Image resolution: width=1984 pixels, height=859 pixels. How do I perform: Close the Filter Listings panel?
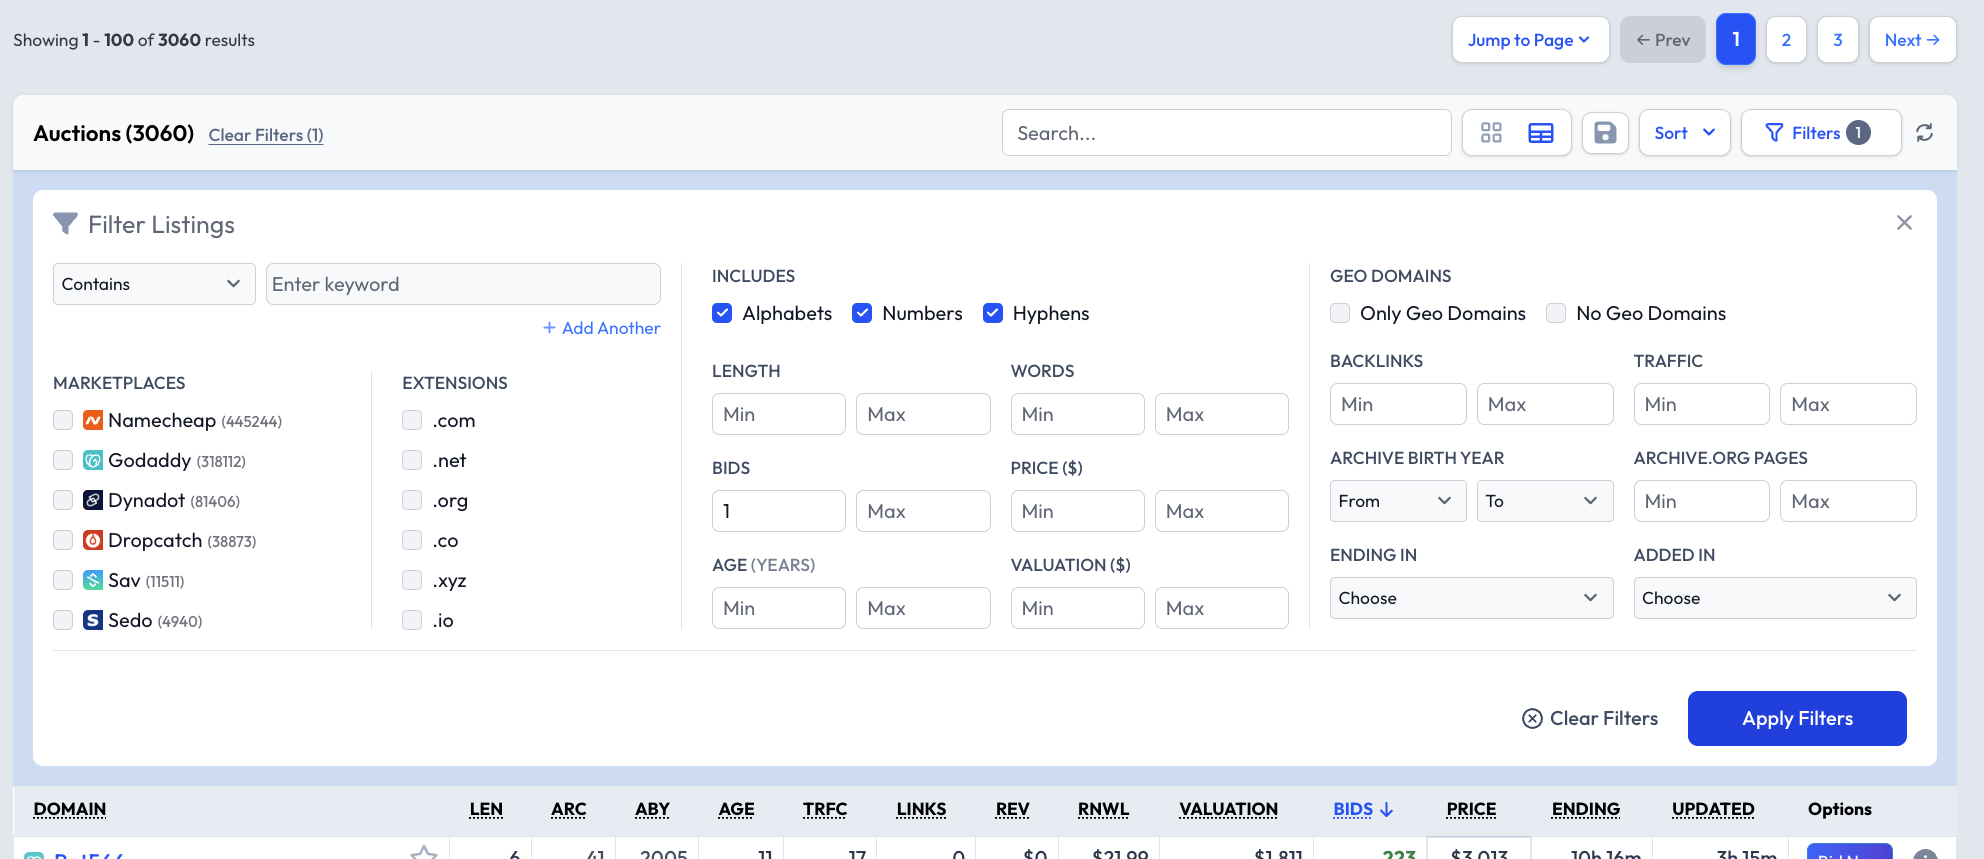(1904, 223)
